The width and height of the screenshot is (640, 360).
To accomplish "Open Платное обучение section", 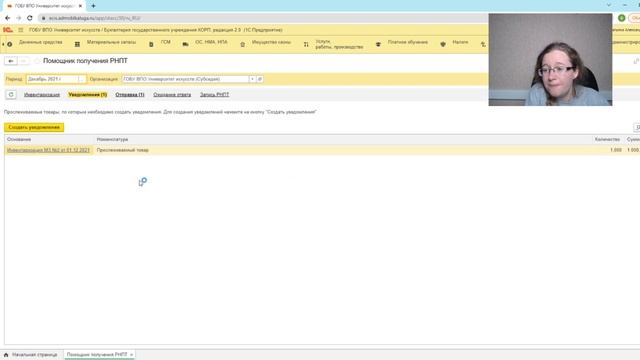I will [x=408, y=42].
